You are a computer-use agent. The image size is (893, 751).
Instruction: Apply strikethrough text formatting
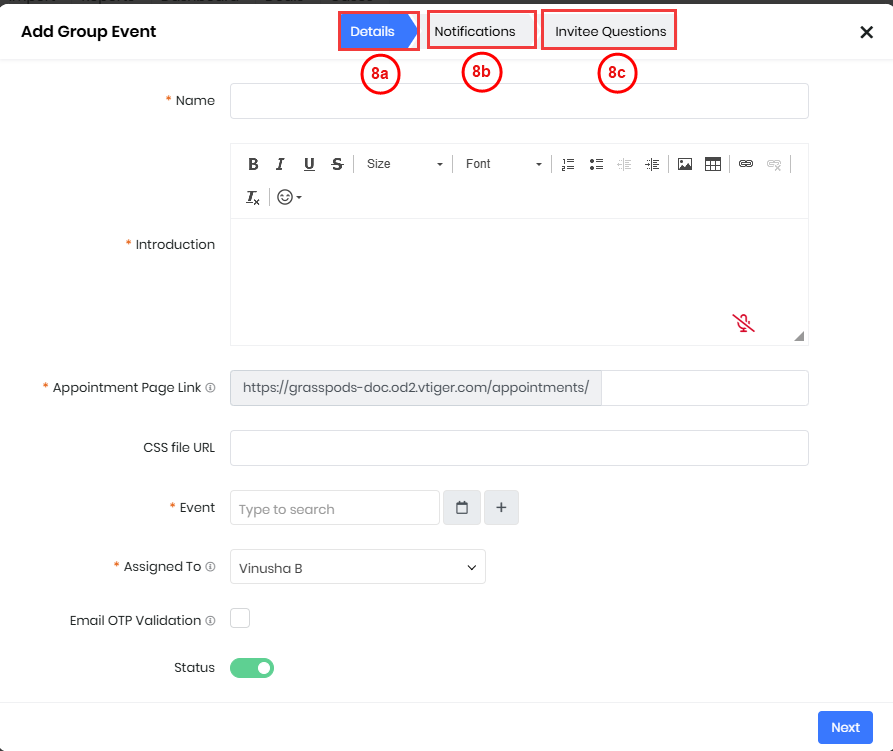(x=337, y=164)
